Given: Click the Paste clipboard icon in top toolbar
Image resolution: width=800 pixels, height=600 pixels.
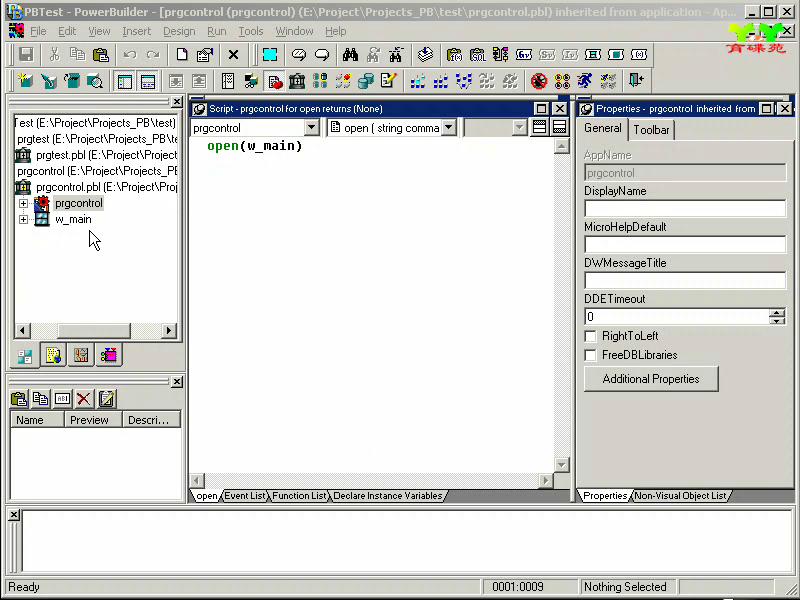Looking at the screenshot, I should coord(101,55).
